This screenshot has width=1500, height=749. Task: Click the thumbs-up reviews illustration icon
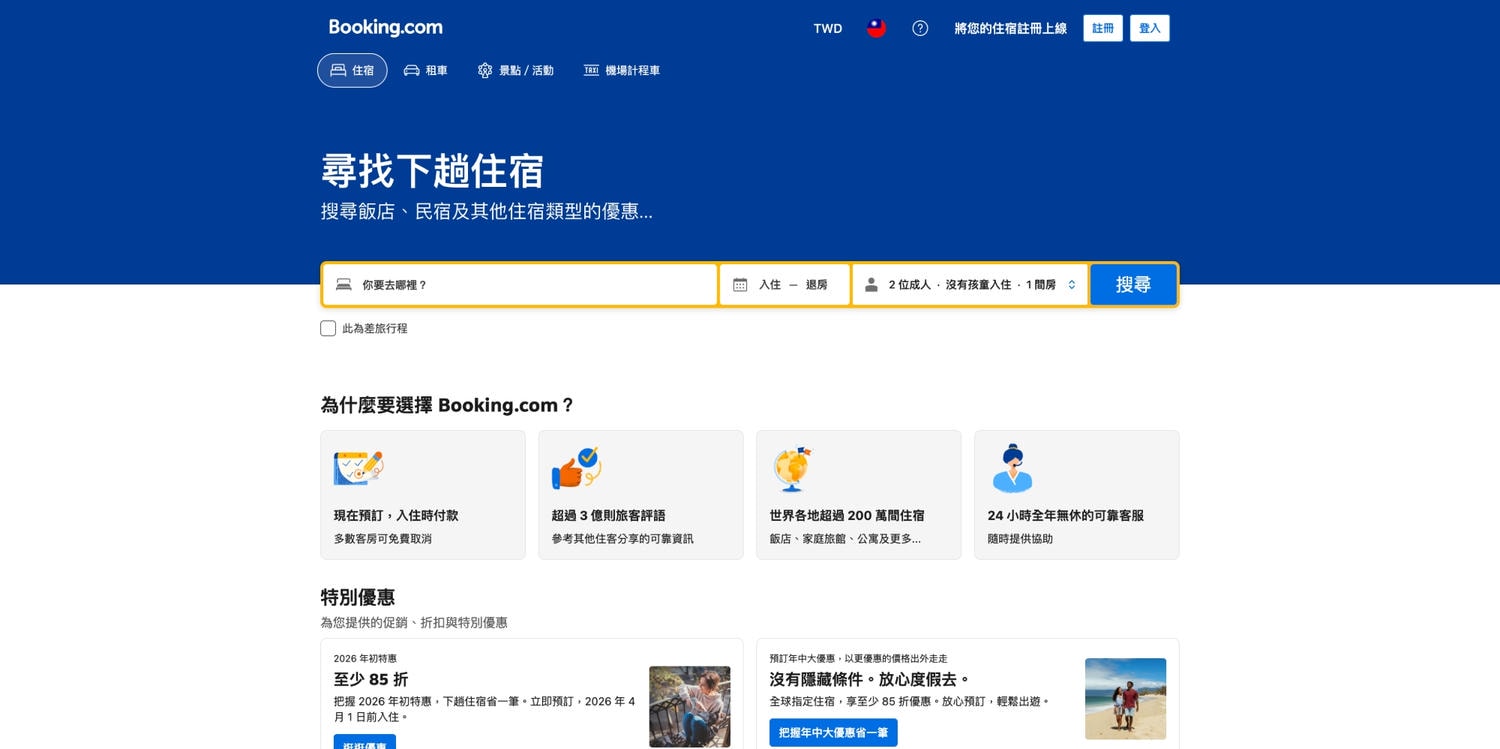pos(576,468)
